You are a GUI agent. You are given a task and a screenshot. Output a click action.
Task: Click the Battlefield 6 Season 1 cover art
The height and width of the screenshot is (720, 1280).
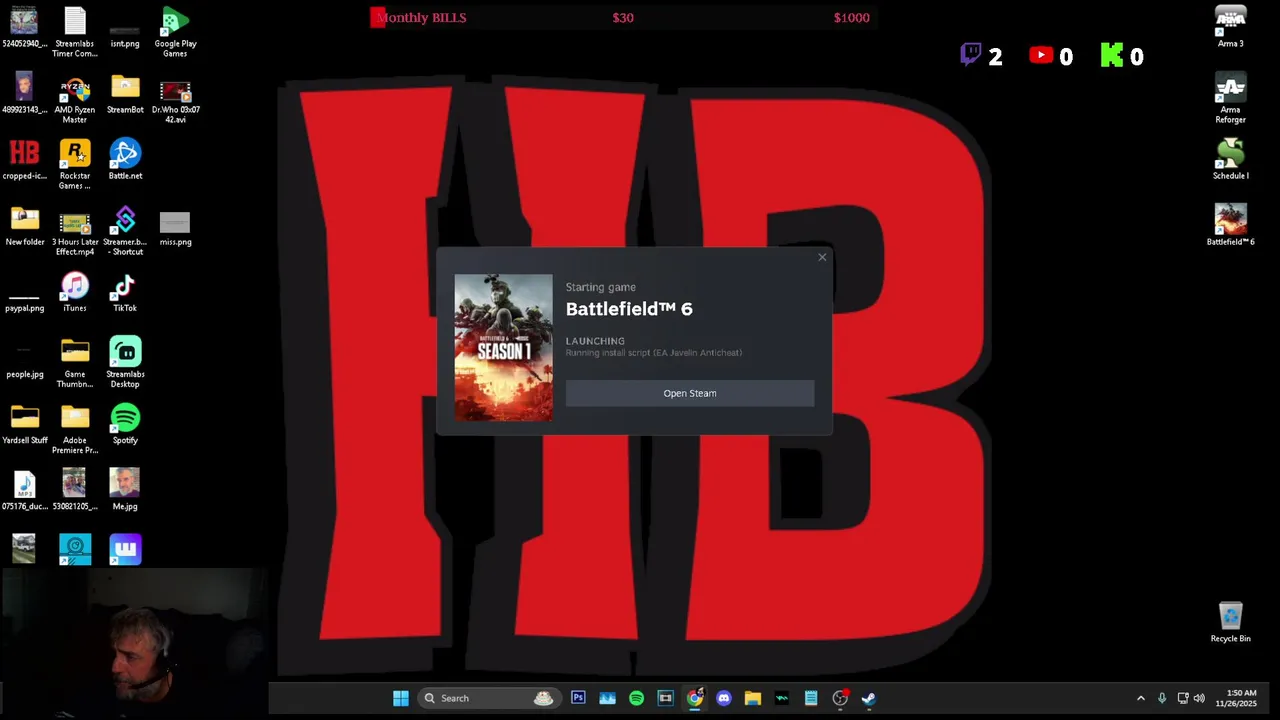click(x=503, y=347)
